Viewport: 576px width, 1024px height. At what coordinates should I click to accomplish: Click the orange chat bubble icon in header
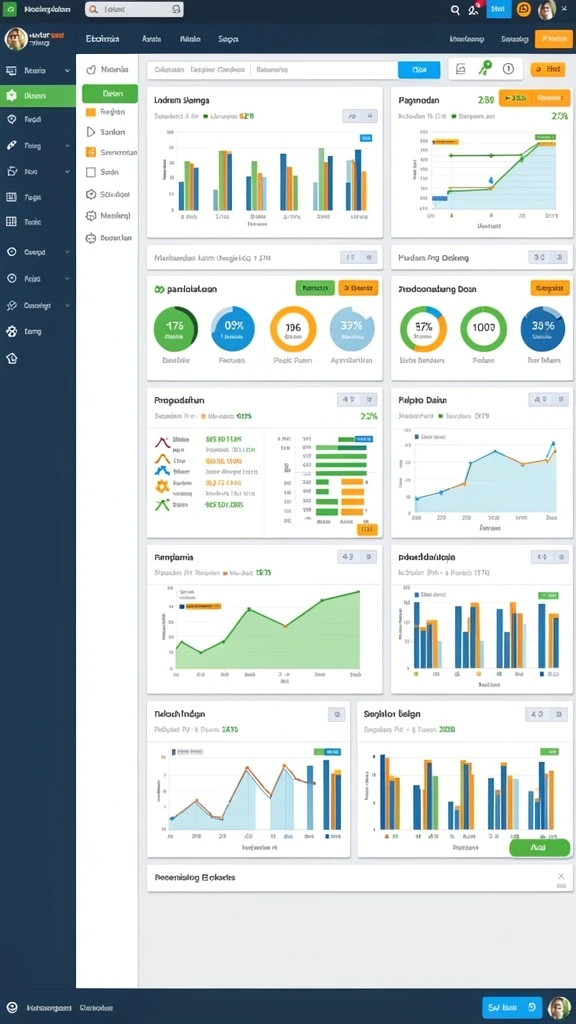pos(524,9)
